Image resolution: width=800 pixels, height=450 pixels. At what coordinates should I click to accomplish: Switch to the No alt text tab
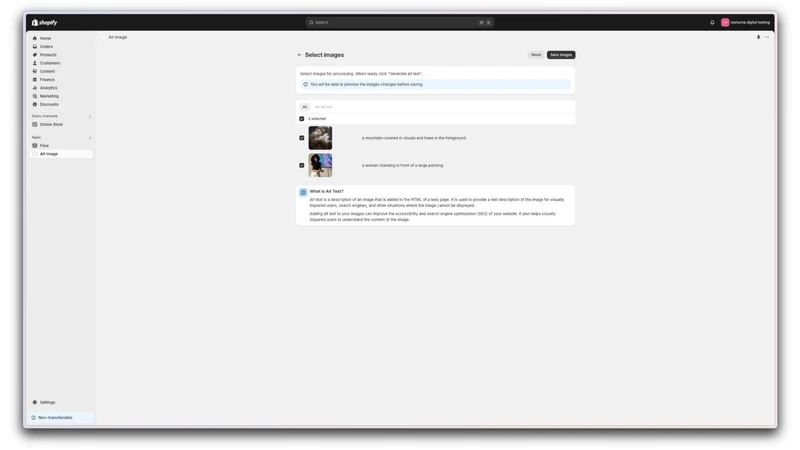pyautogui.click(x=323, y=107)
